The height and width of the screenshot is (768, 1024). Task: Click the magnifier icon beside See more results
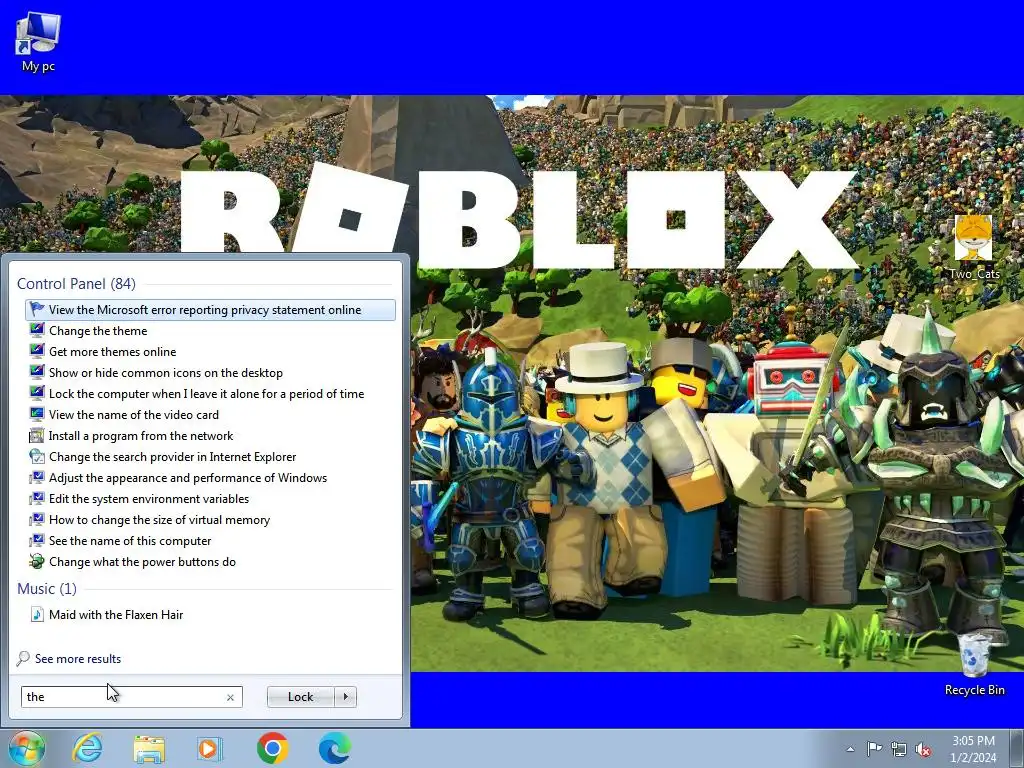[x=24, y=658]
